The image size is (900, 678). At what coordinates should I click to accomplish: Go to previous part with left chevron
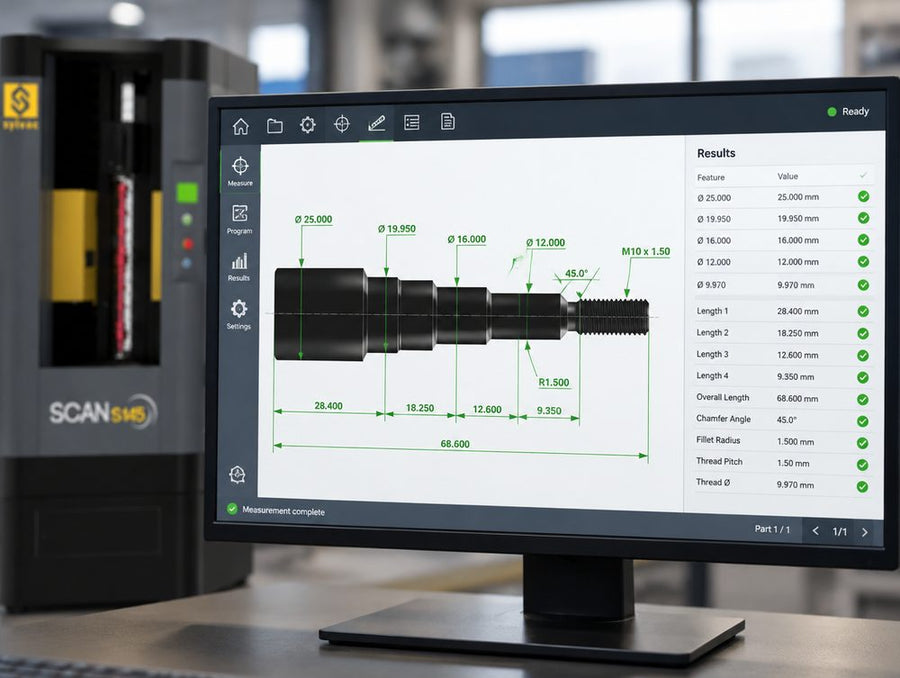click(x=815, y=531)
